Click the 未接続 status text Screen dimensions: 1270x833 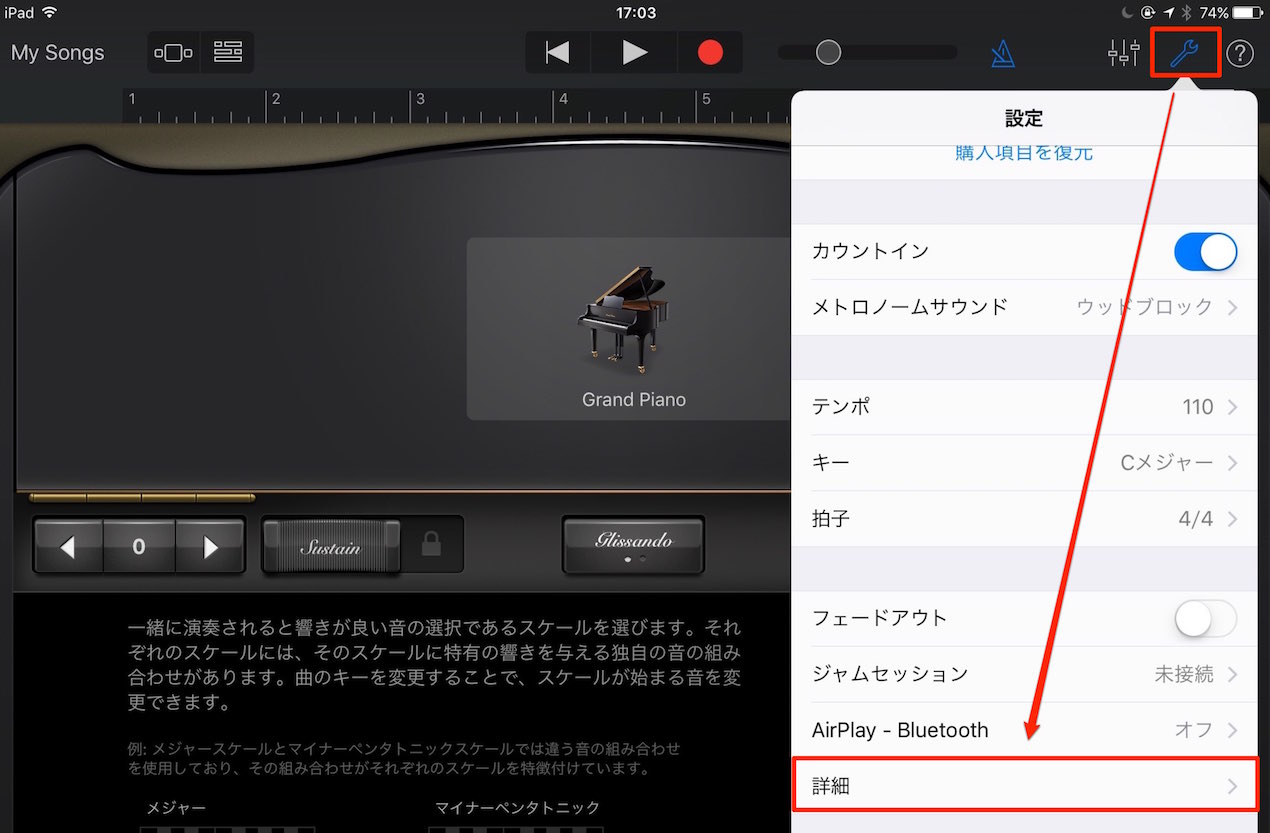tap(1184, 674)
